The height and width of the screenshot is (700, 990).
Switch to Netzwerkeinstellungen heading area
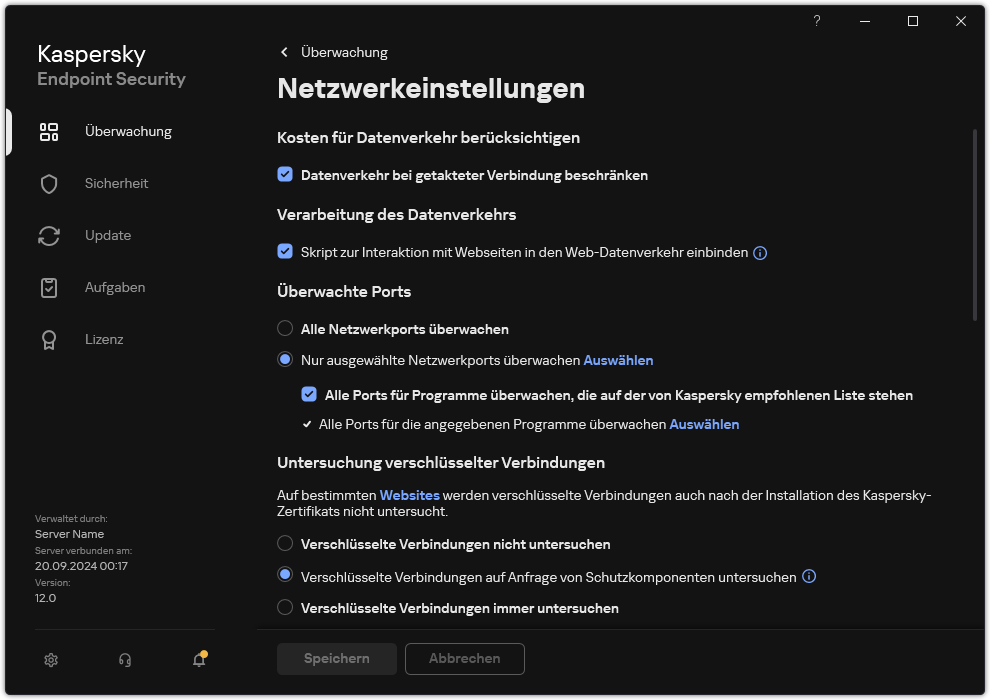pyautogui.click(x=432, y=89)
